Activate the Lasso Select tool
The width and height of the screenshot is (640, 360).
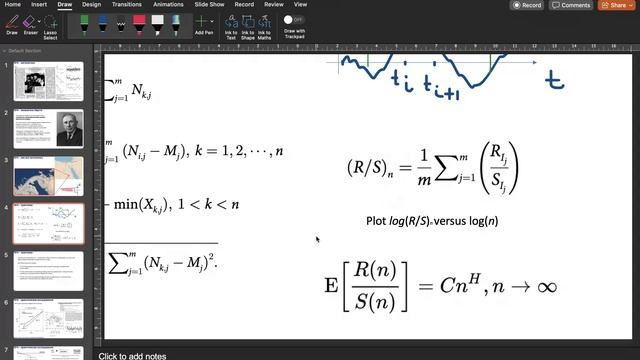50,27
